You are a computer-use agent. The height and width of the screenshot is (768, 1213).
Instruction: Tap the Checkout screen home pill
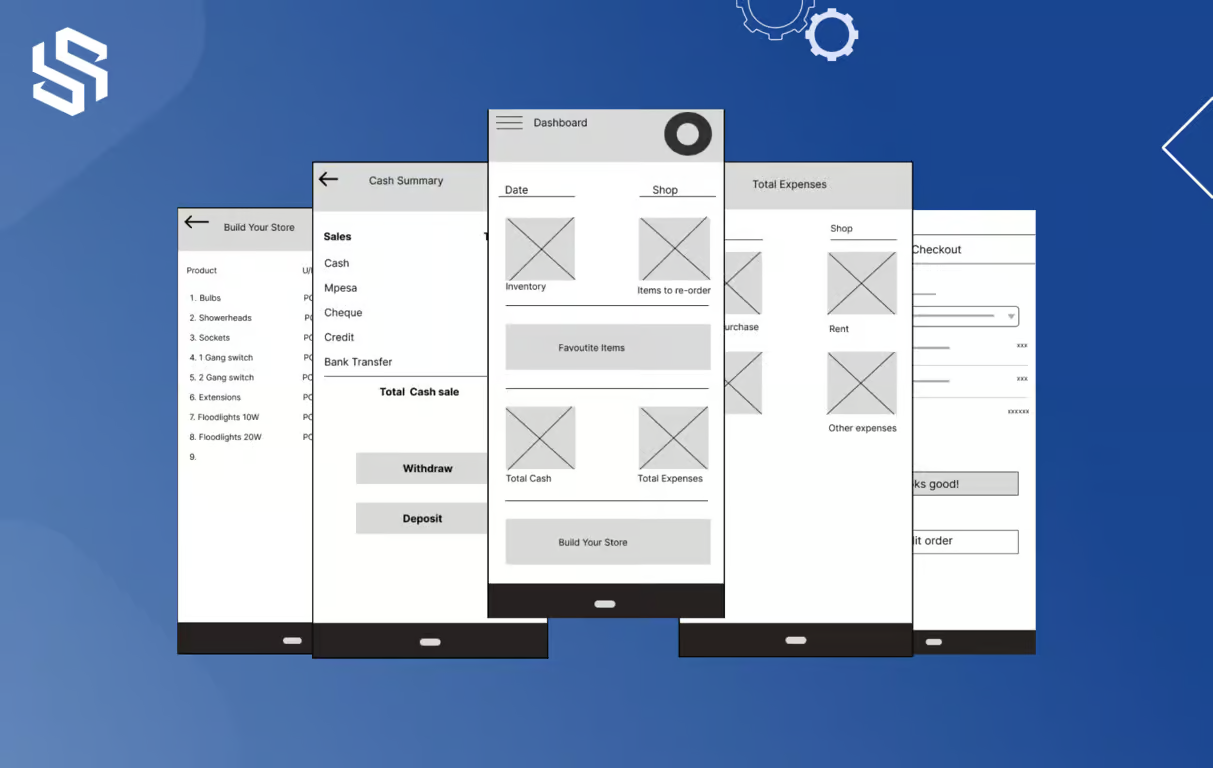(933, 642)
